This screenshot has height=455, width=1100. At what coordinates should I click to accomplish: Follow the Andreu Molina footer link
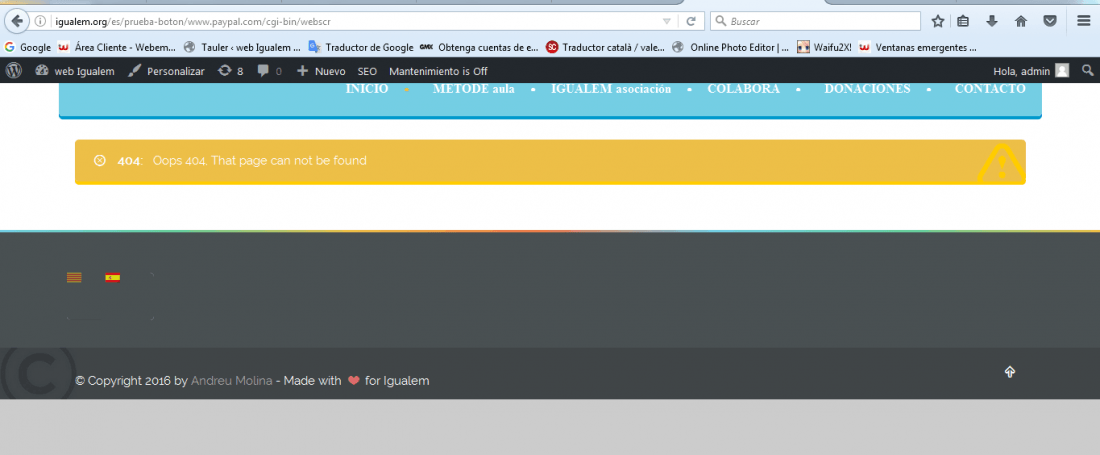coord(232,381)
